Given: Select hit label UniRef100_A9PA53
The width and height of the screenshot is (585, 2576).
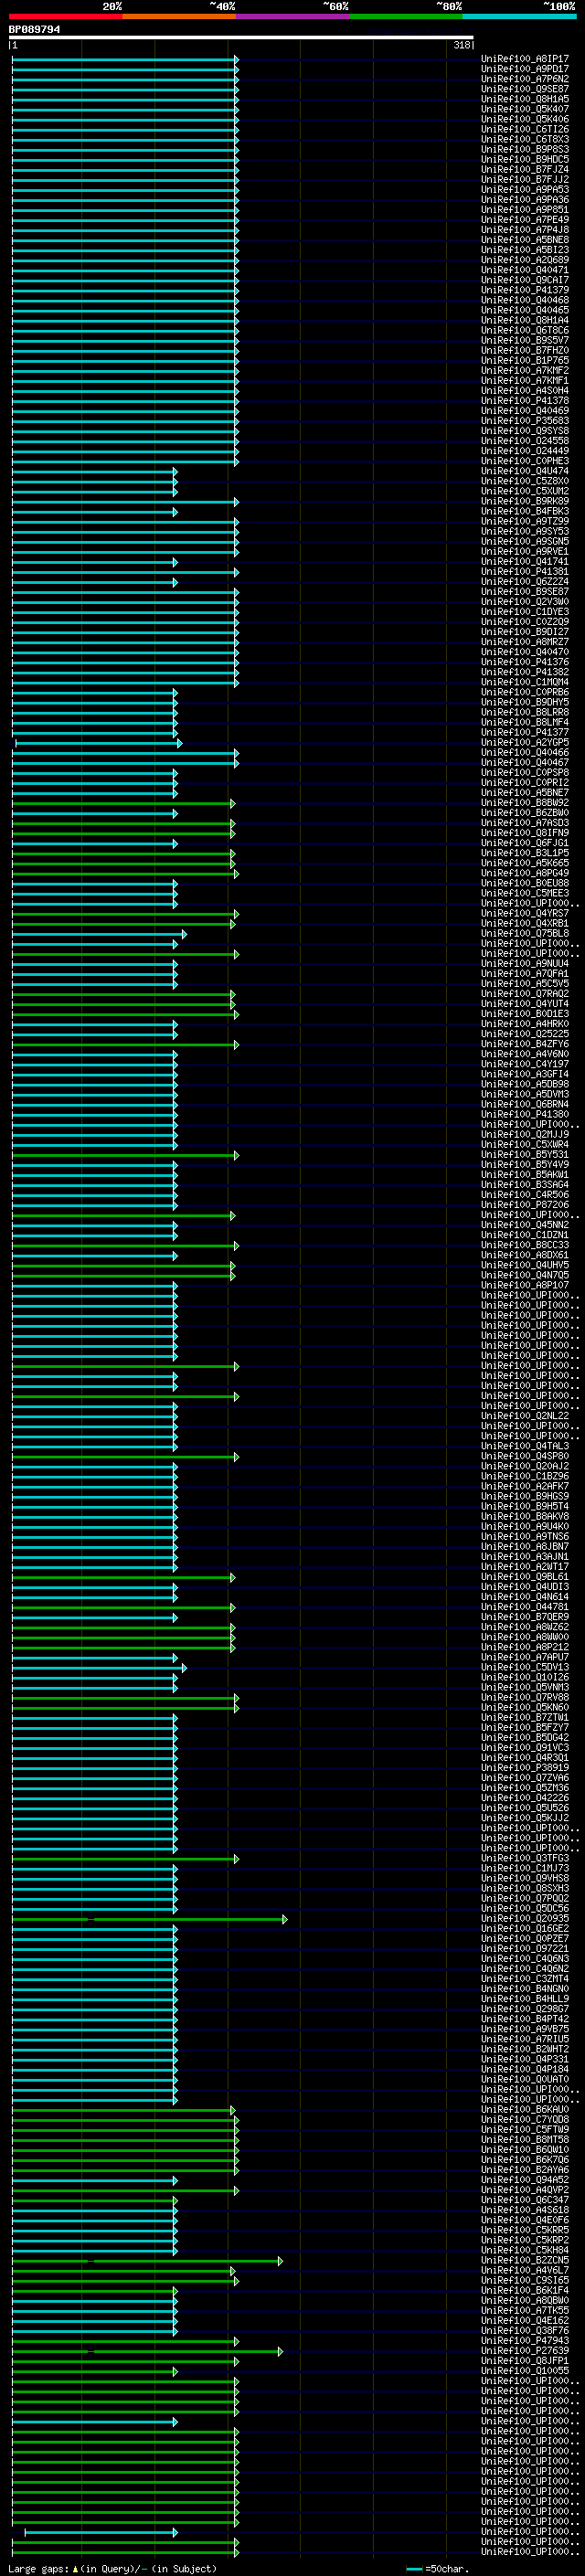Looking at the screenshot, I should tap(525, 190).
